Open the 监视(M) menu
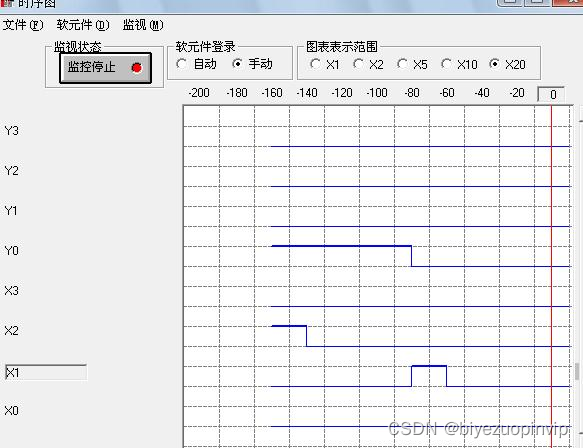Image resolution: width=583 pixels, height=448 pixels. pos(143,25)
